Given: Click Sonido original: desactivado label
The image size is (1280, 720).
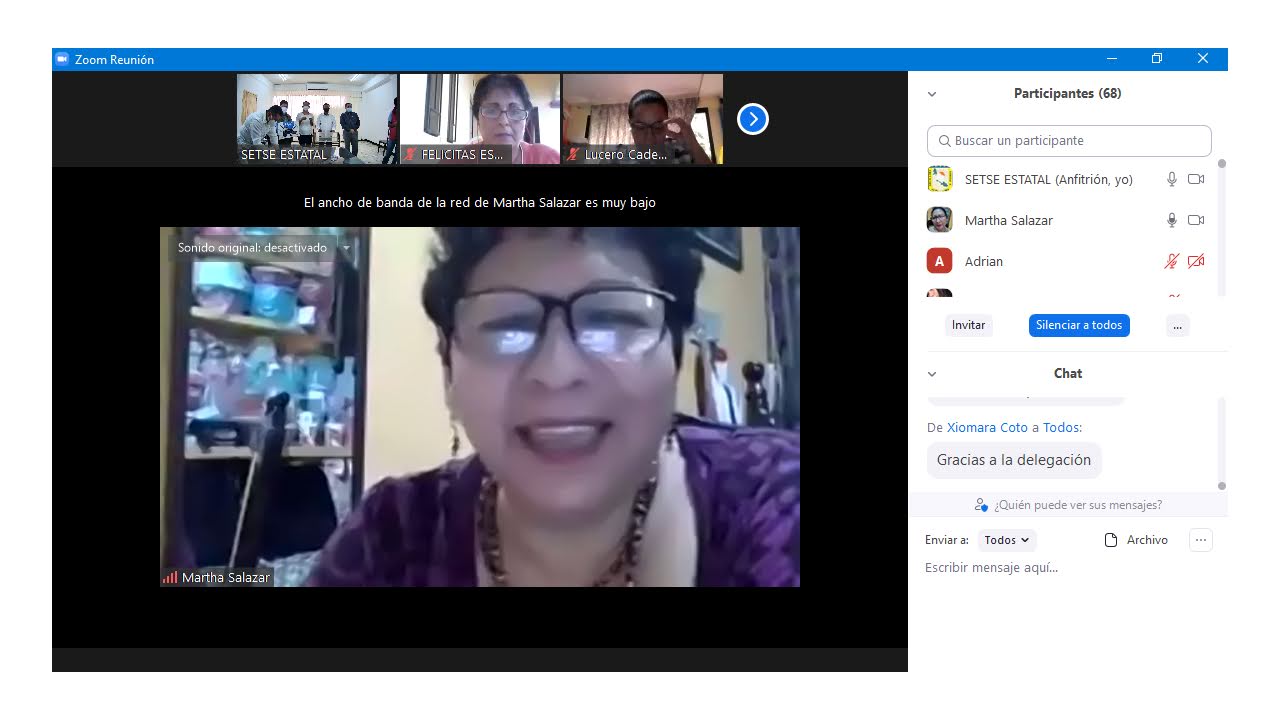Looking at the screenshot, I should point(252,248).
